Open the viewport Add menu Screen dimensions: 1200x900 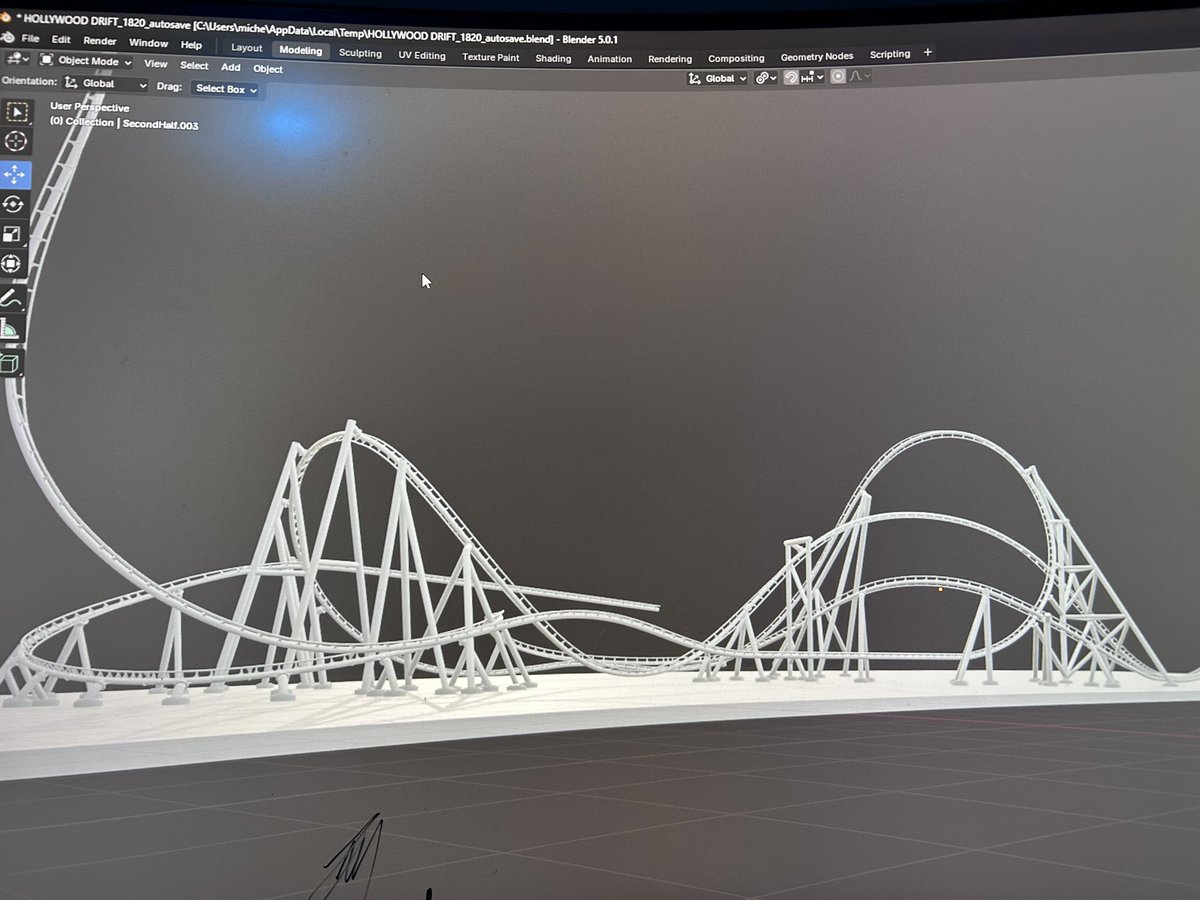pos(231,67)
